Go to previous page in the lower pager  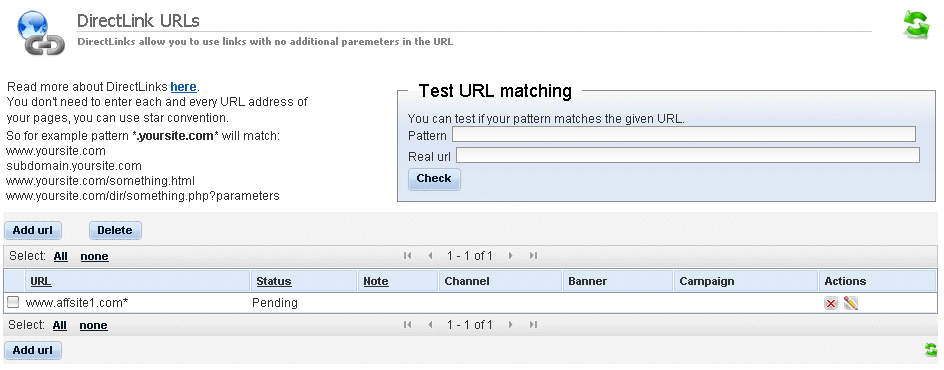430,325
